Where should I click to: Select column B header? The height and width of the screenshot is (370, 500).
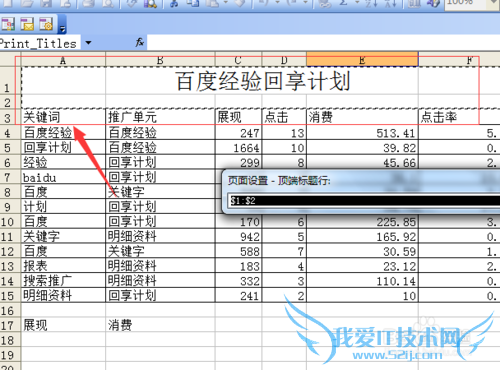160,60
